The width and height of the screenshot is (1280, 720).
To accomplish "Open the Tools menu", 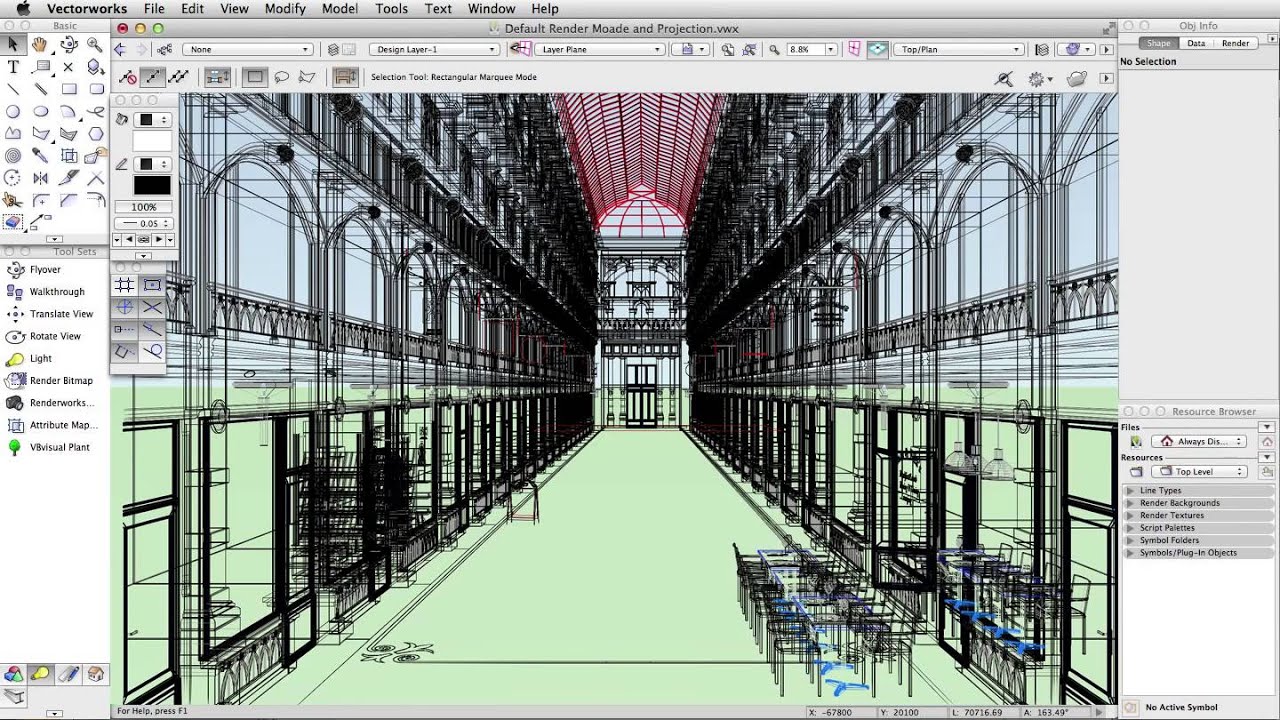I will click(391, 9).
